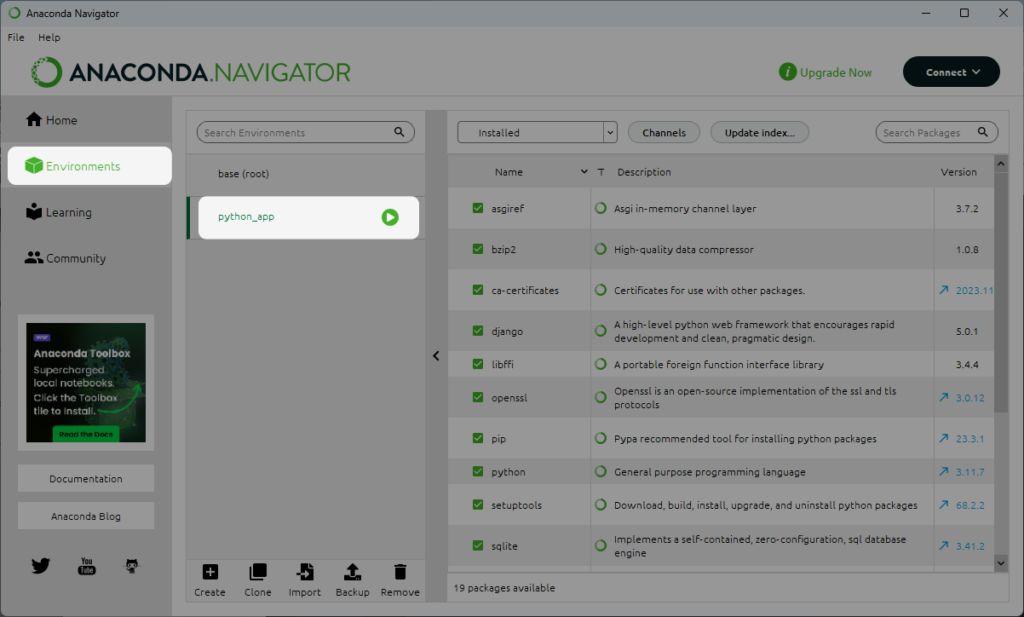Toggle the django package checkbox
The width and height of the screenshot is (1024, 617).
tap(478, 330)
